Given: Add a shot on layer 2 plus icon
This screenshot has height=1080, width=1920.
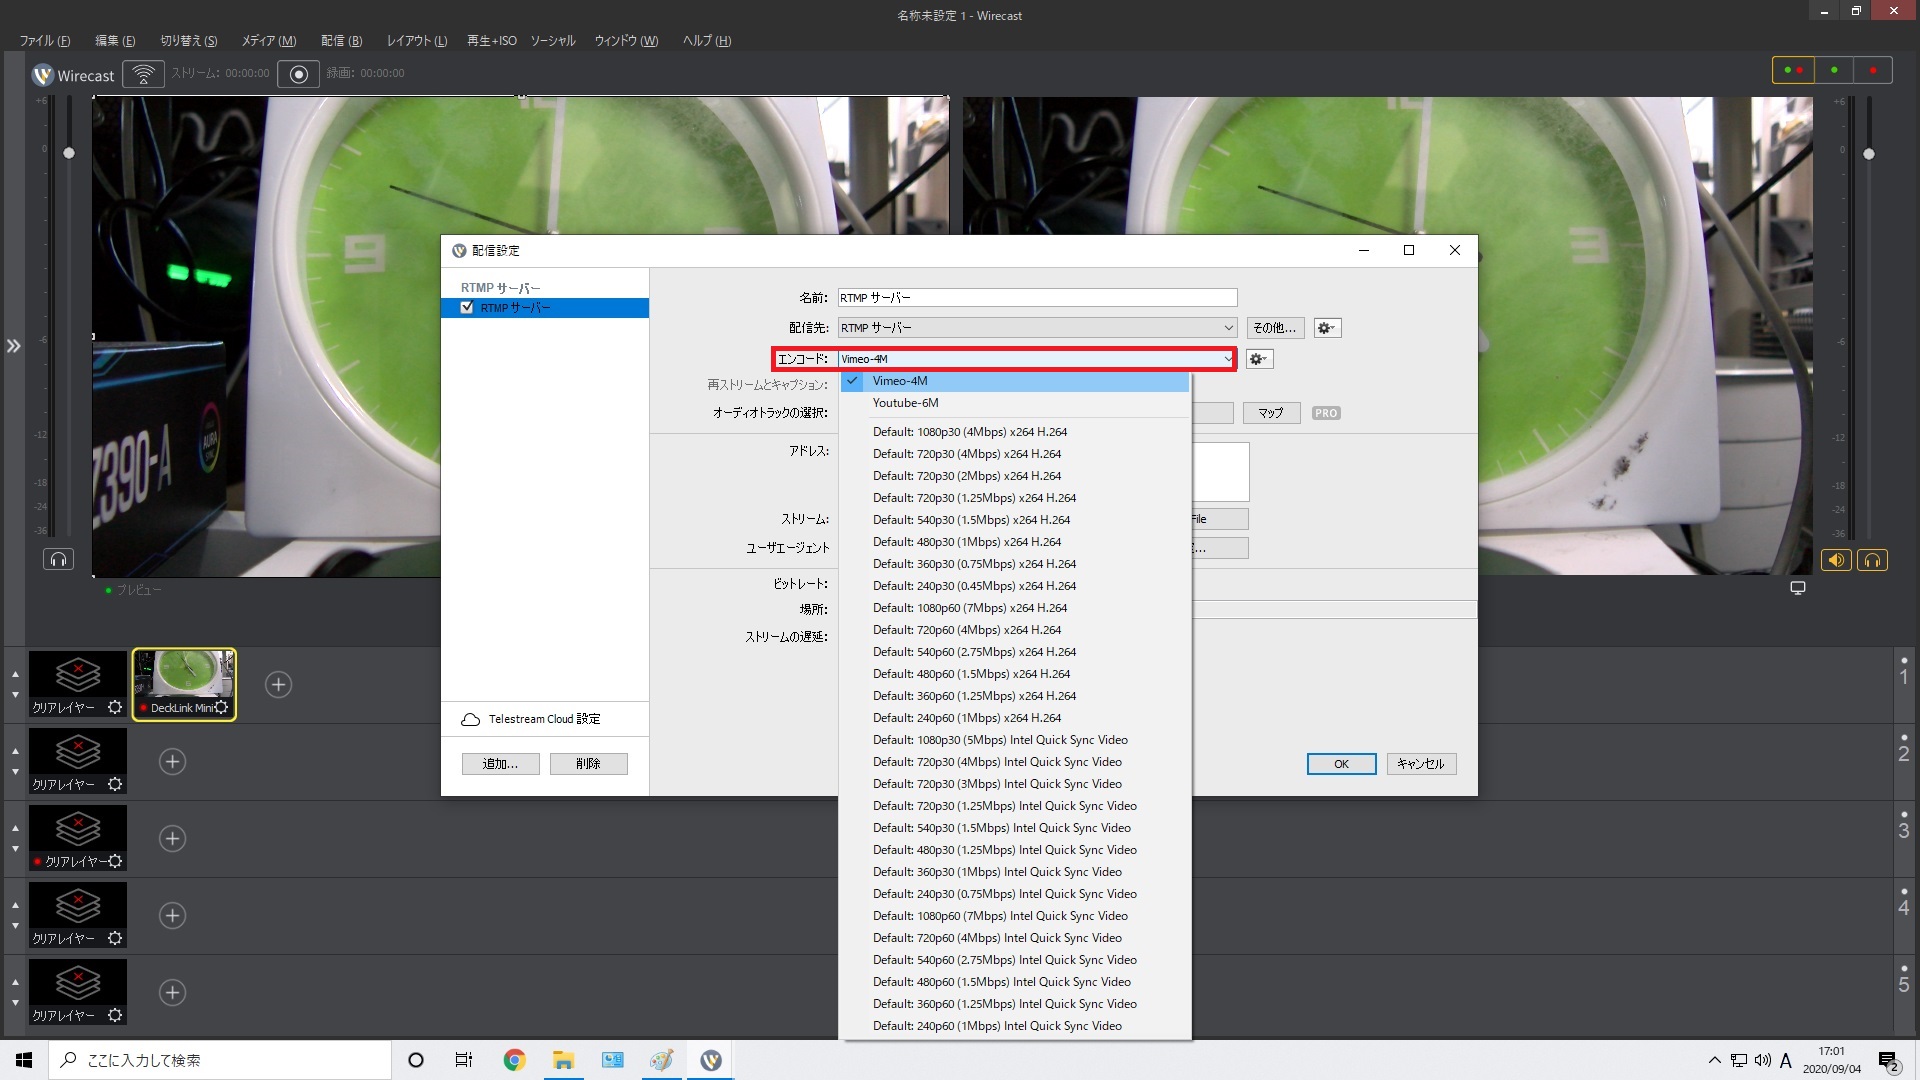Looking at the screenshot, I should click(172, 762).
